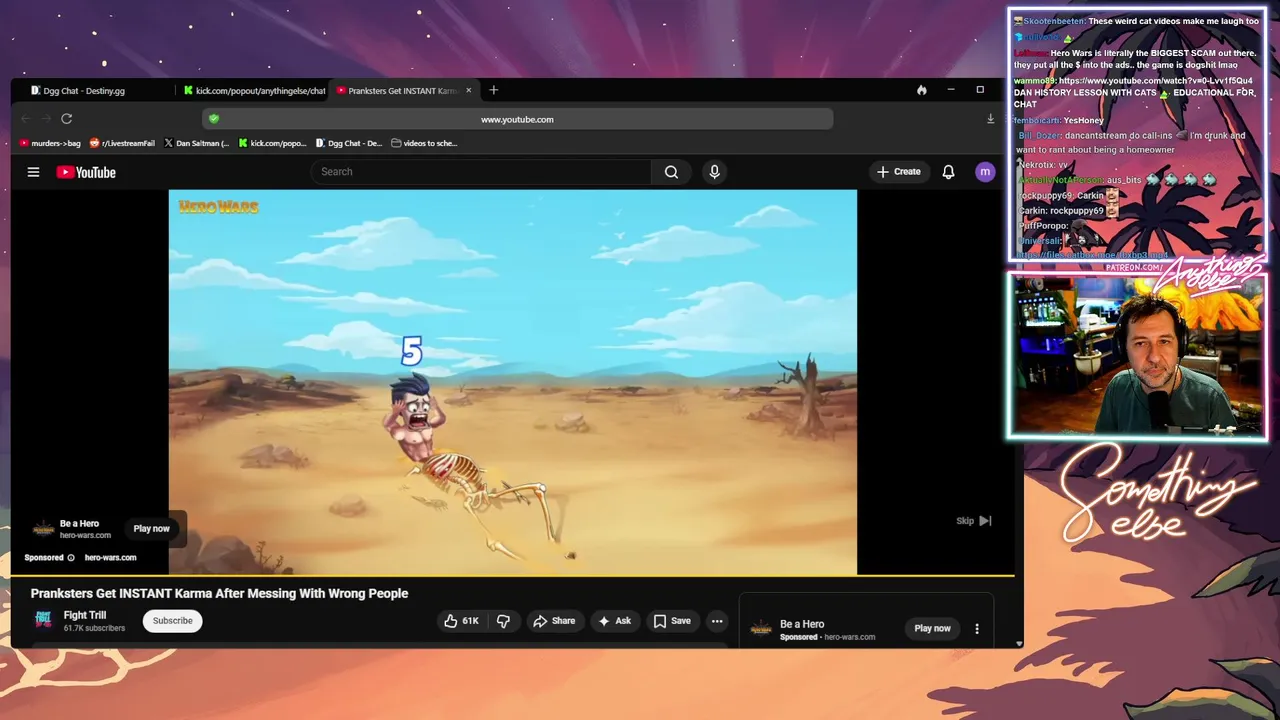Click Play now in the sponsored card below

click(x=932, y=629)
